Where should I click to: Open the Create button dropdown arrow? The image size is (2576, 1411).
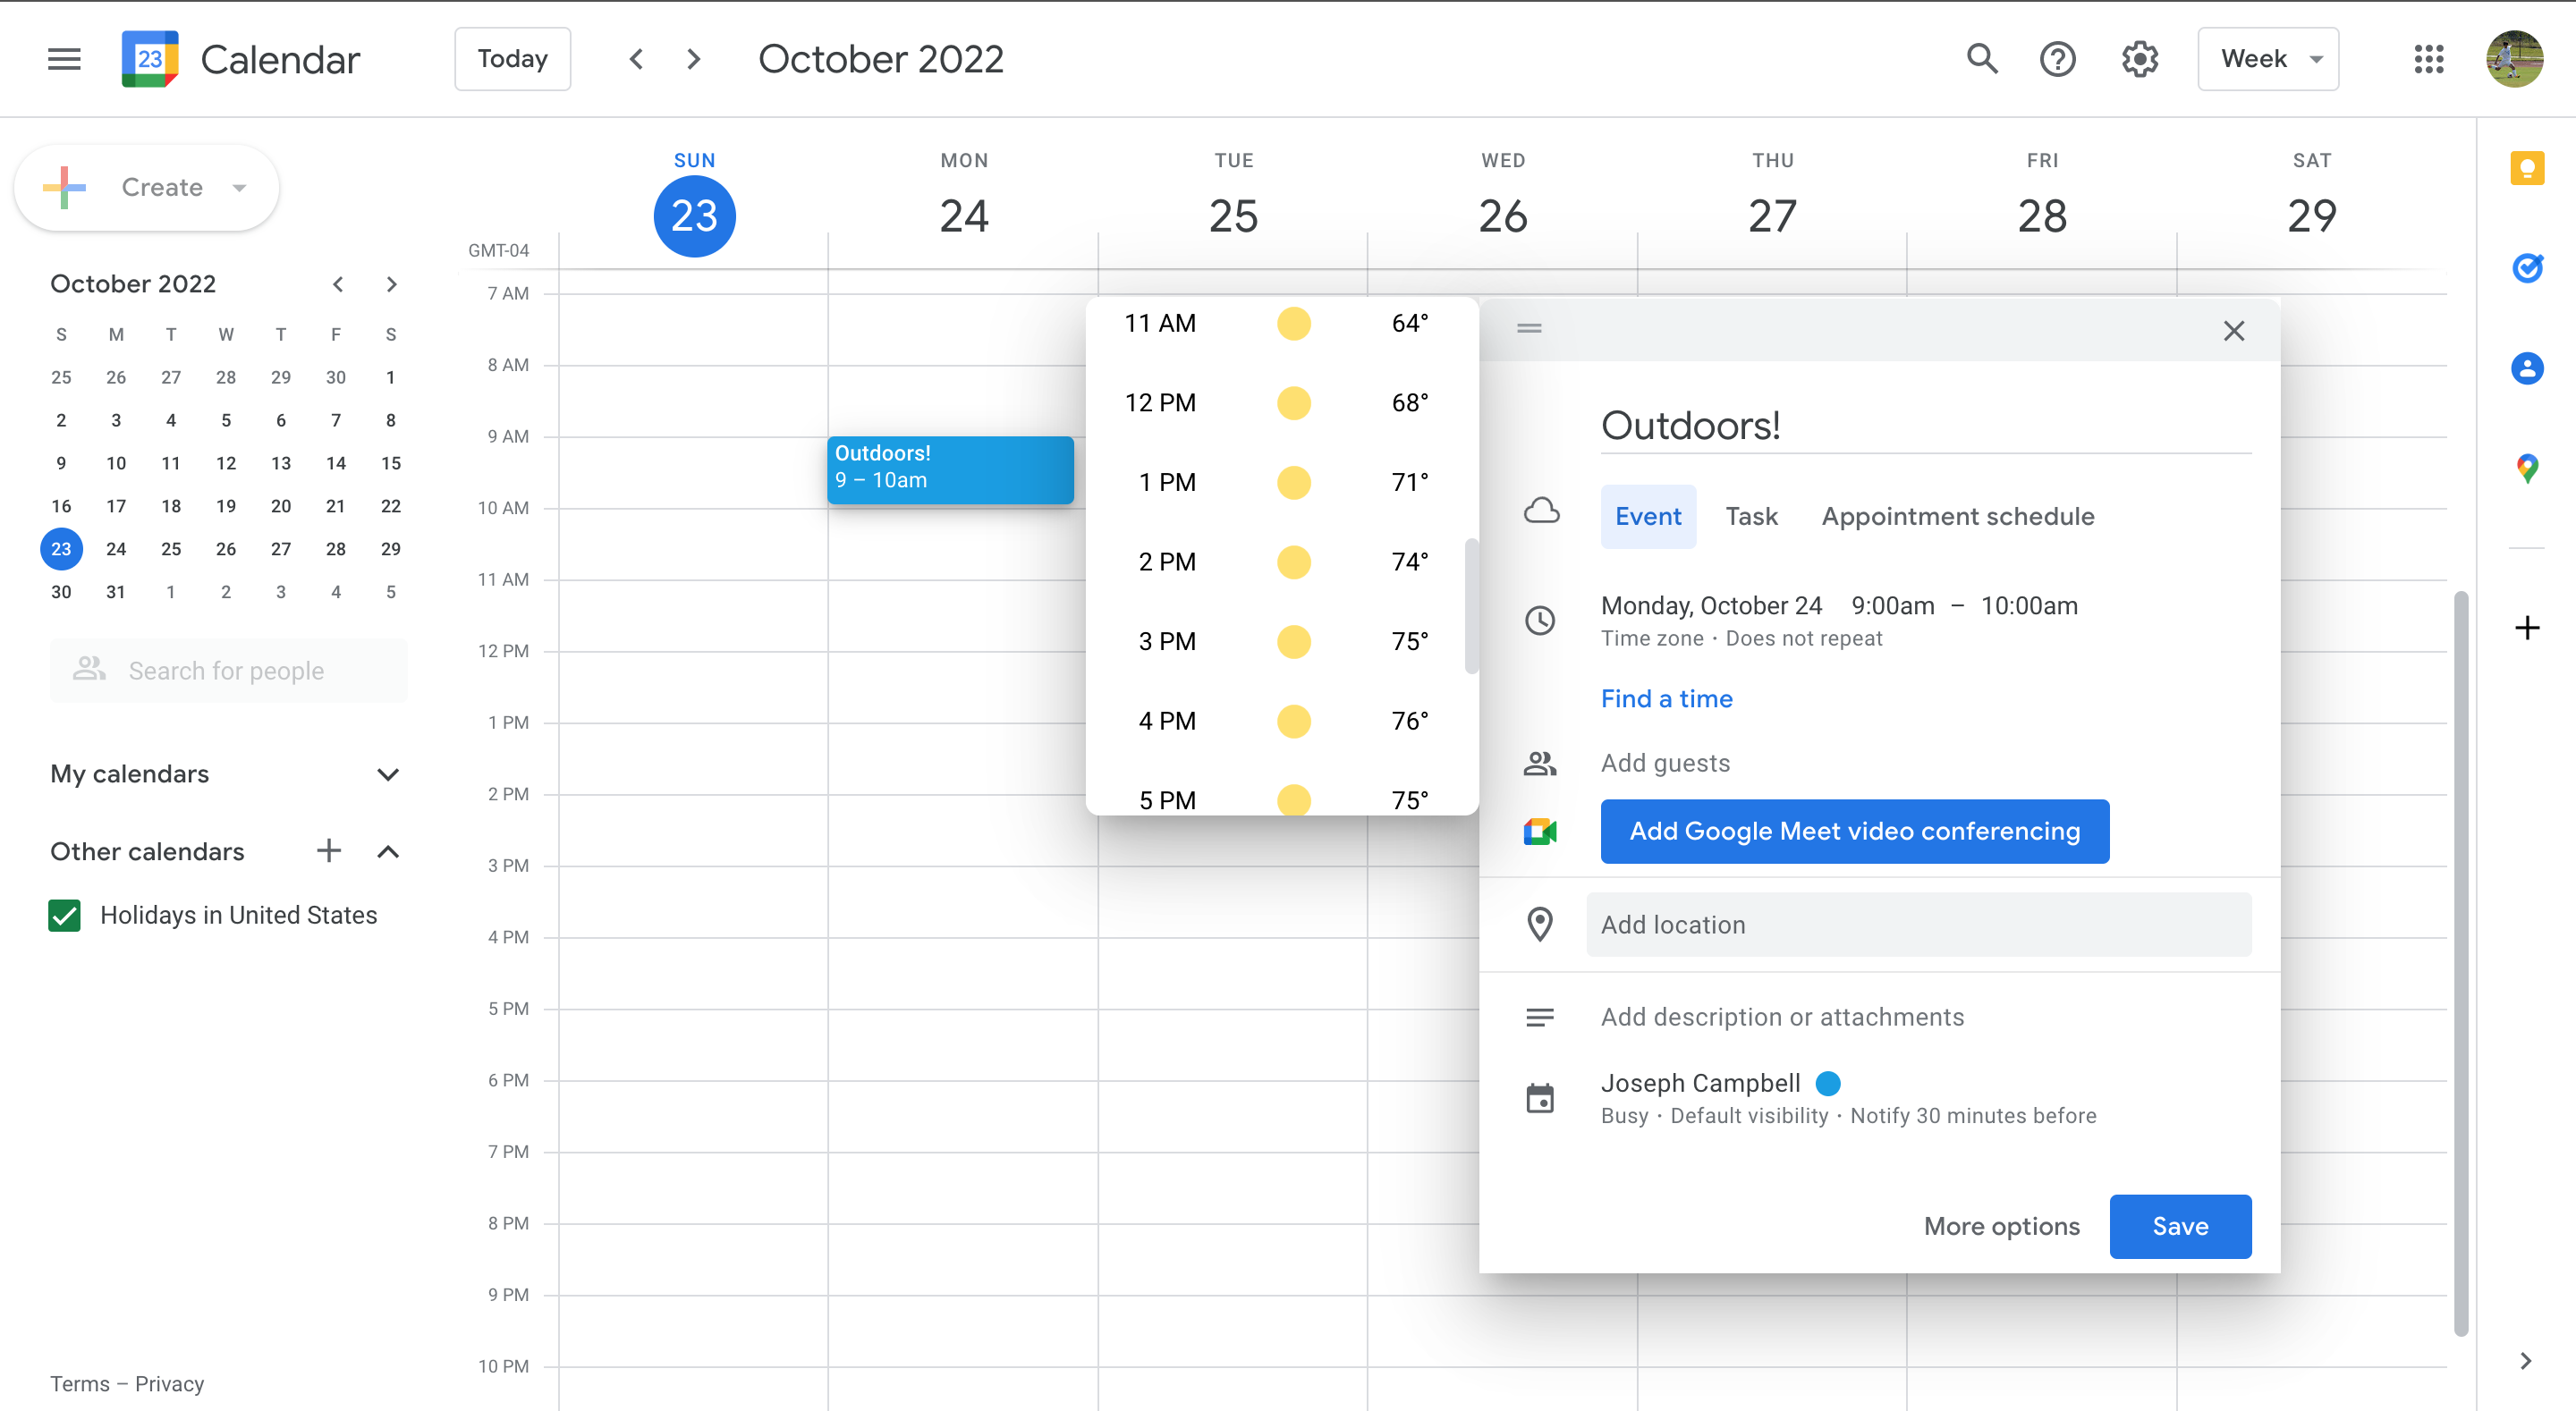coord(239,188)
